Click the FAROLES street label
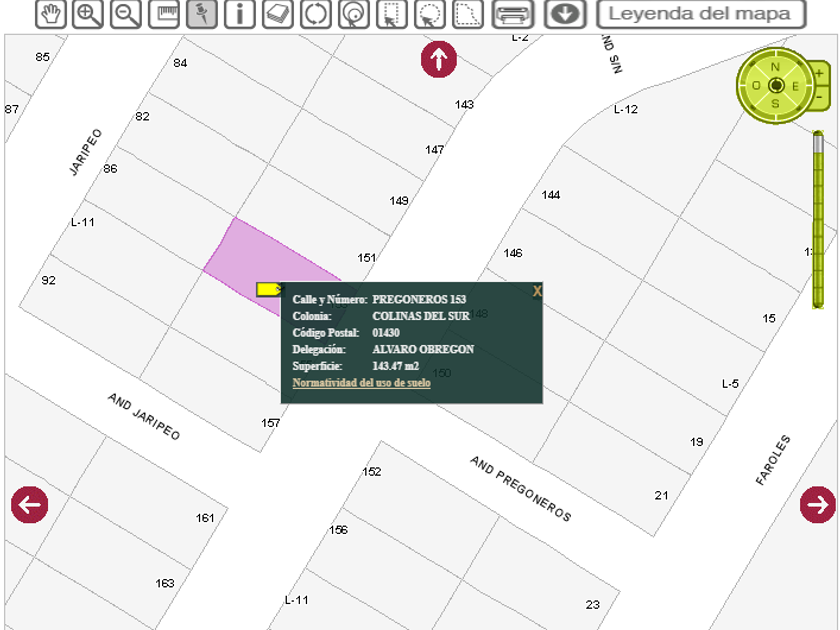840x630 pixels. (773, 460)
